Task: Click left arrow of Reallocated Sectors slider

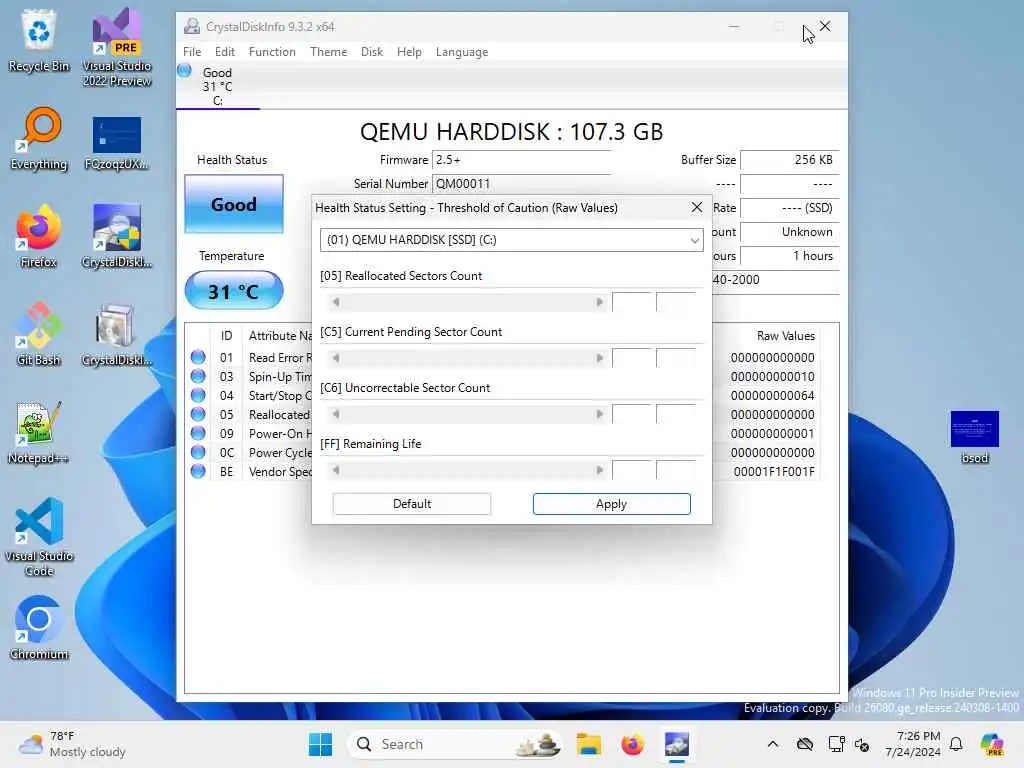Action: pyautogui.click(x=336, y=302)
